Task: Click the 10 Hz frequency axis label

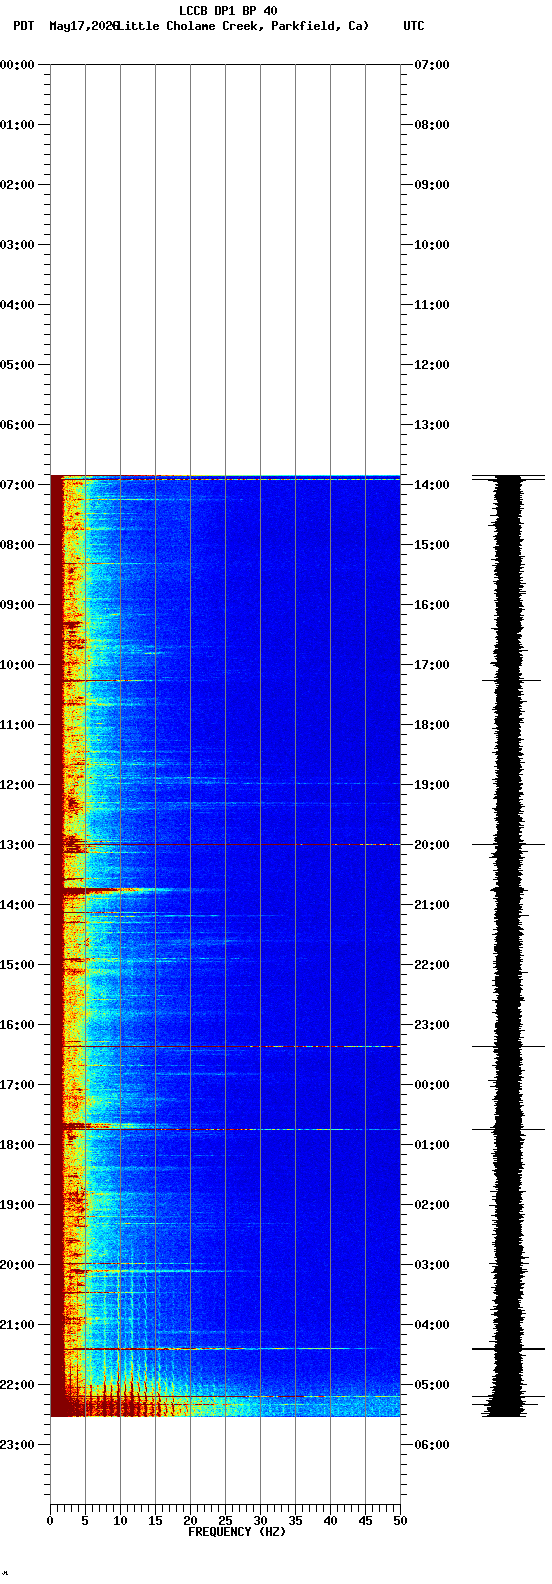Action: click(120, 1521)
